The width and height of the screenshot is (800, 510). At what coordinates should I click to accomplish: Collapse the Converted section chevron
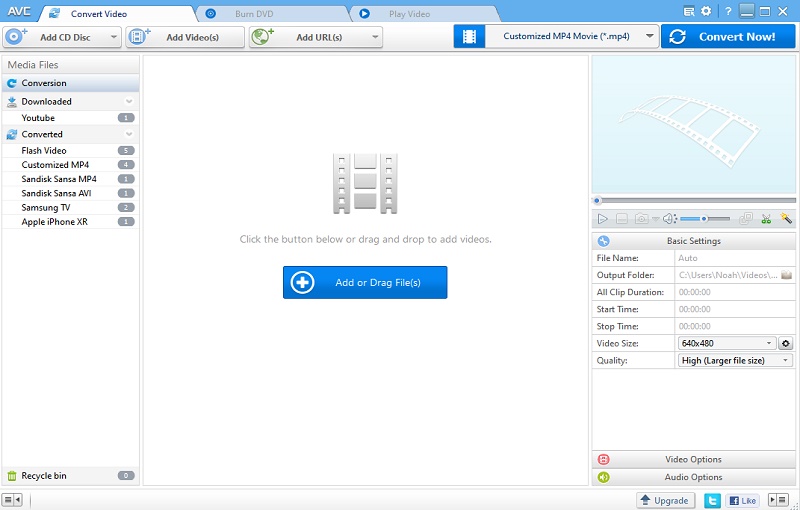[129, 134]
